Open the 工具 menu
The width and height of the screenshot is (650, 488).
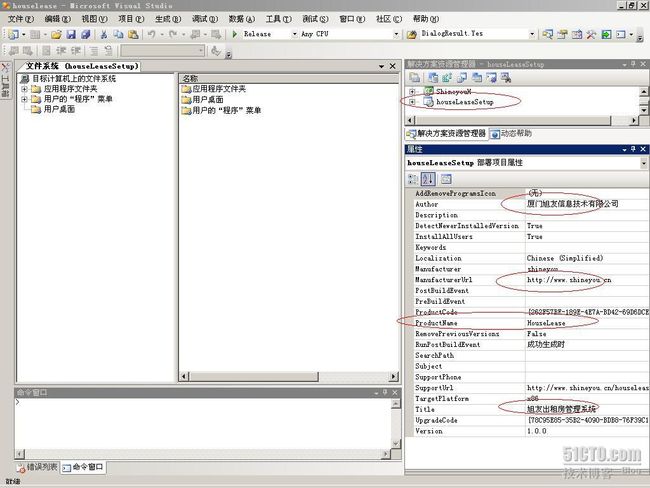pos(279,19)
